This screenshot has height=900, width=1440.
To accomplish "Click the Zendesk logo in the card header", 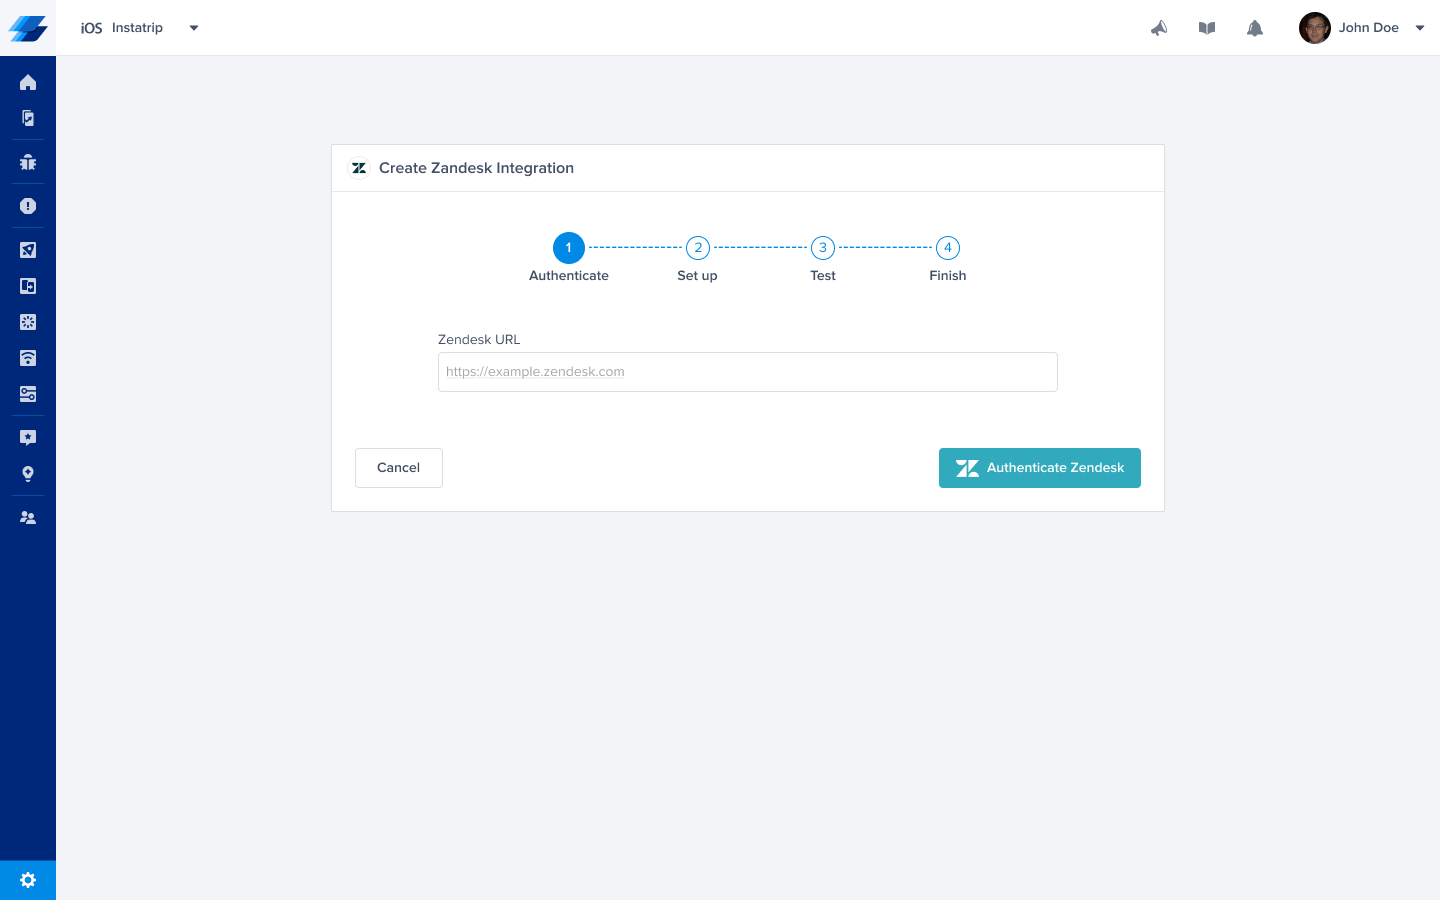I will (x=359, y=168).
